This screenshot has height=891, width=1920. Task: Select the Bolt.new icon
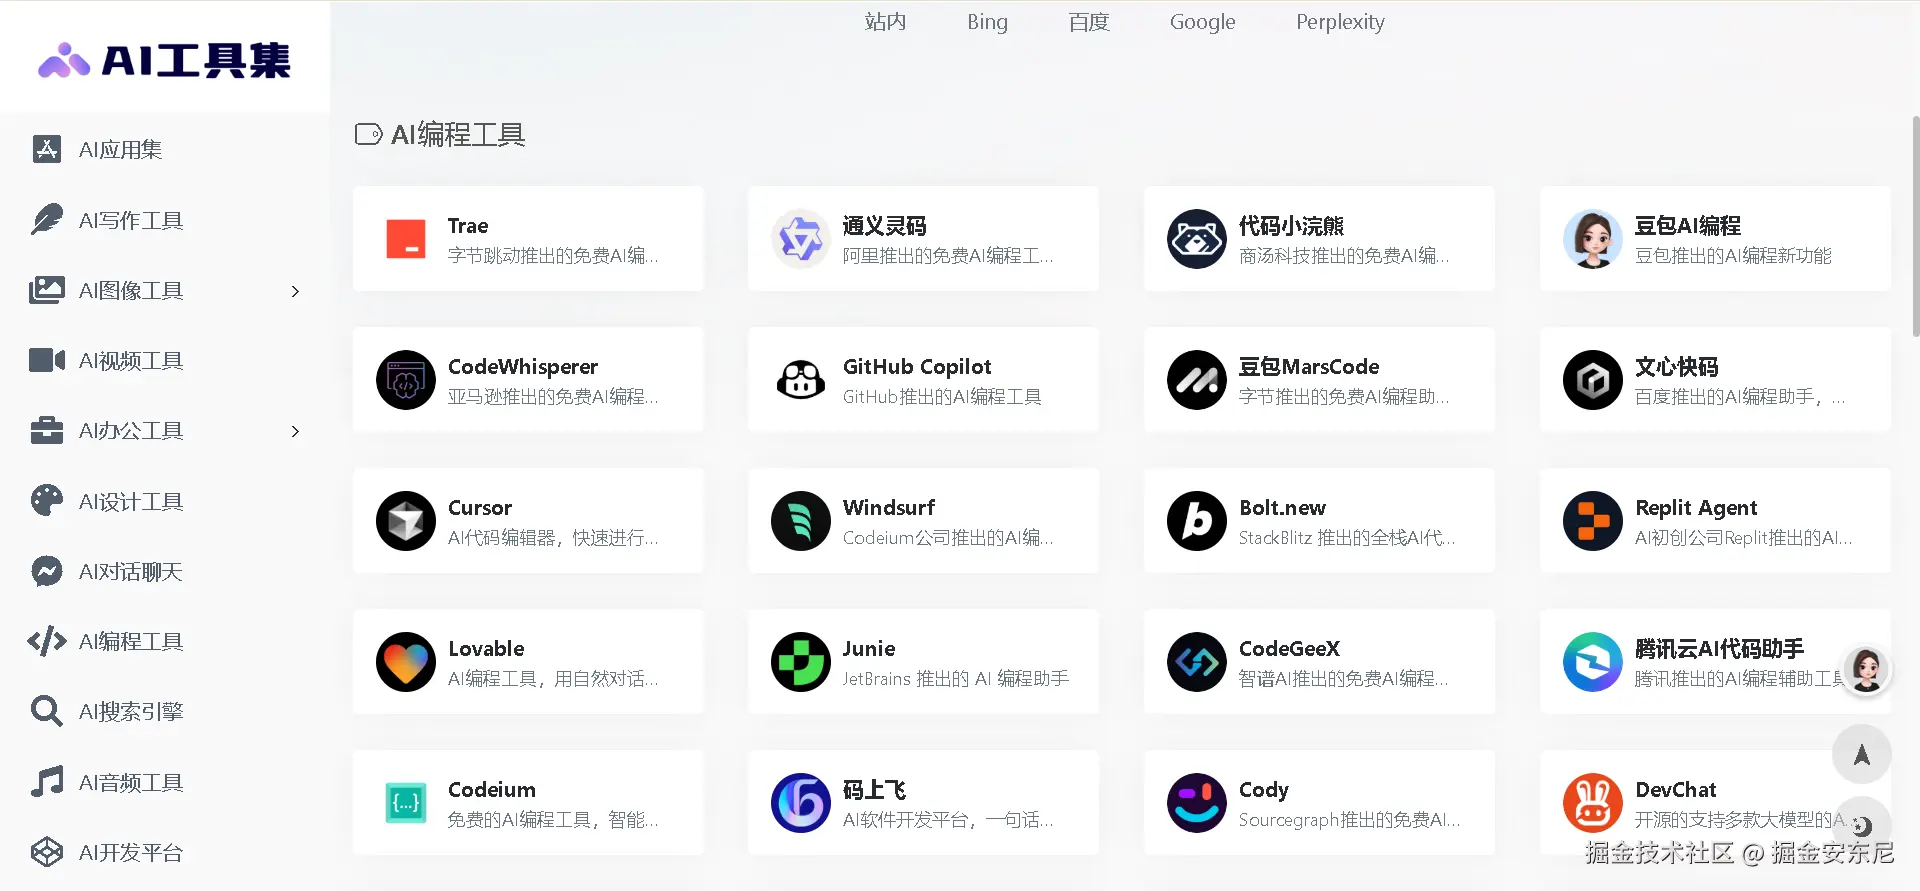coord(1197,521)
